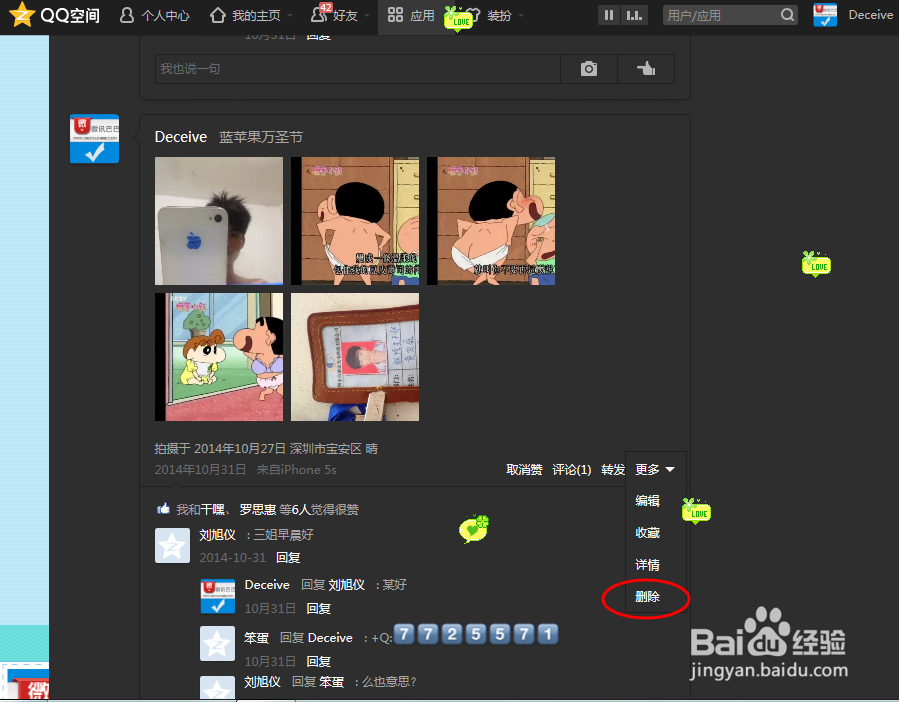The width and height of the screenshot is (899, 702).
Task: Select 详情 from the more menu
Action: pyautogui.click(x=647, y=565)
